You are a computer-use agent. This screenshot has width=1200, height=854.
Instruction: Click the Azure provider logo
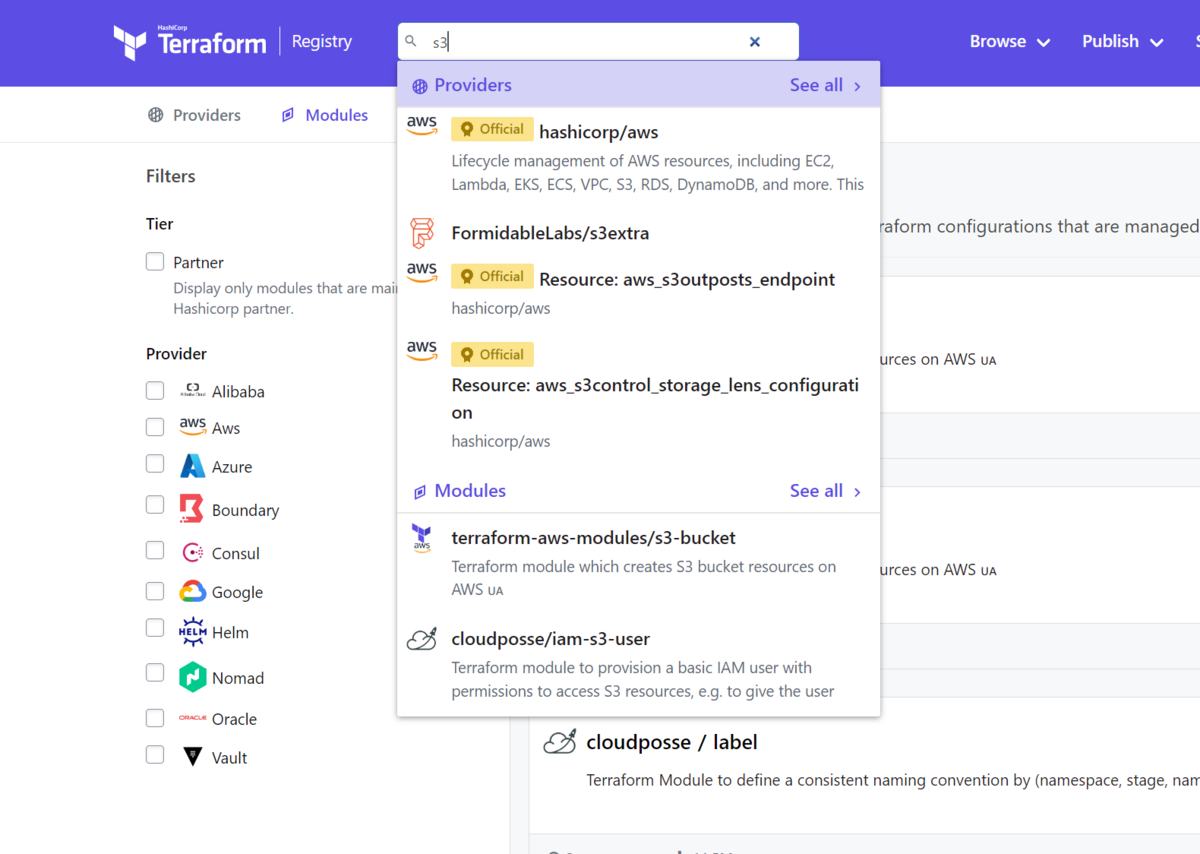[193, 466]
